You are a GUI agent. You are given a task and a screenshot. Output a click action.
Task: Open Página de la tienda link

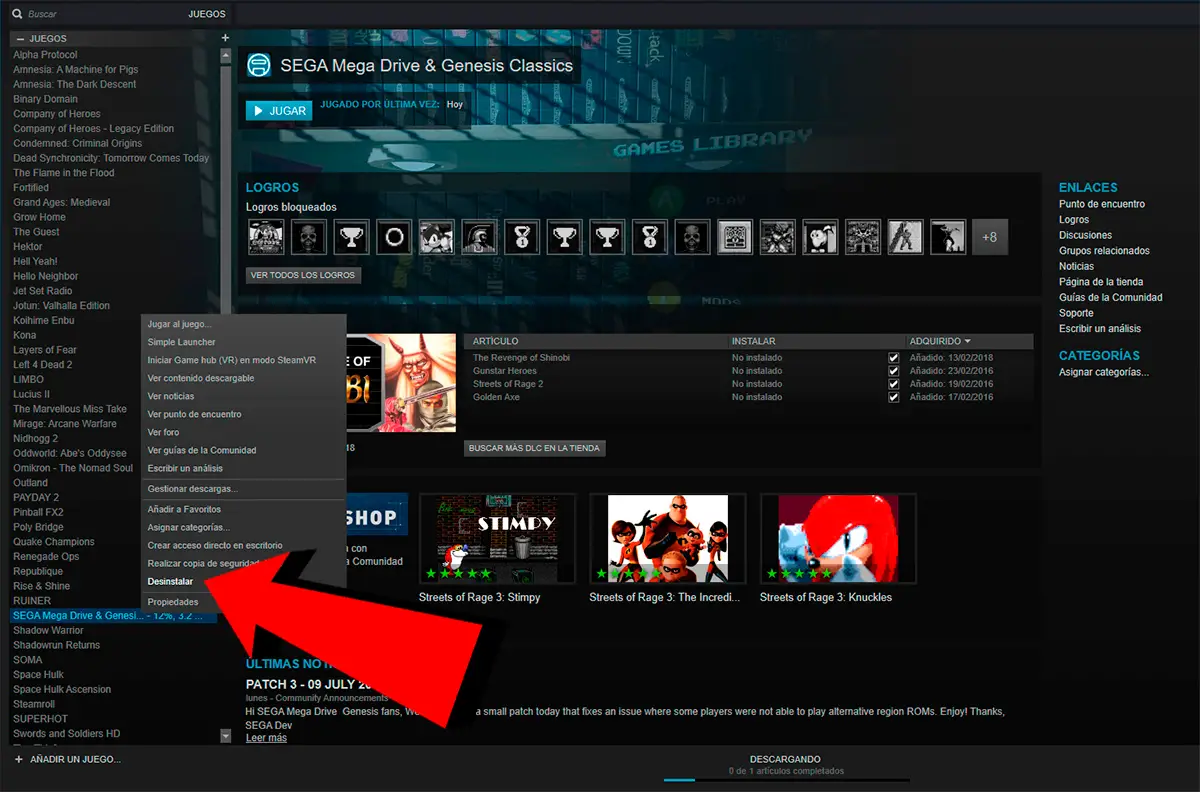point(1101,282)
